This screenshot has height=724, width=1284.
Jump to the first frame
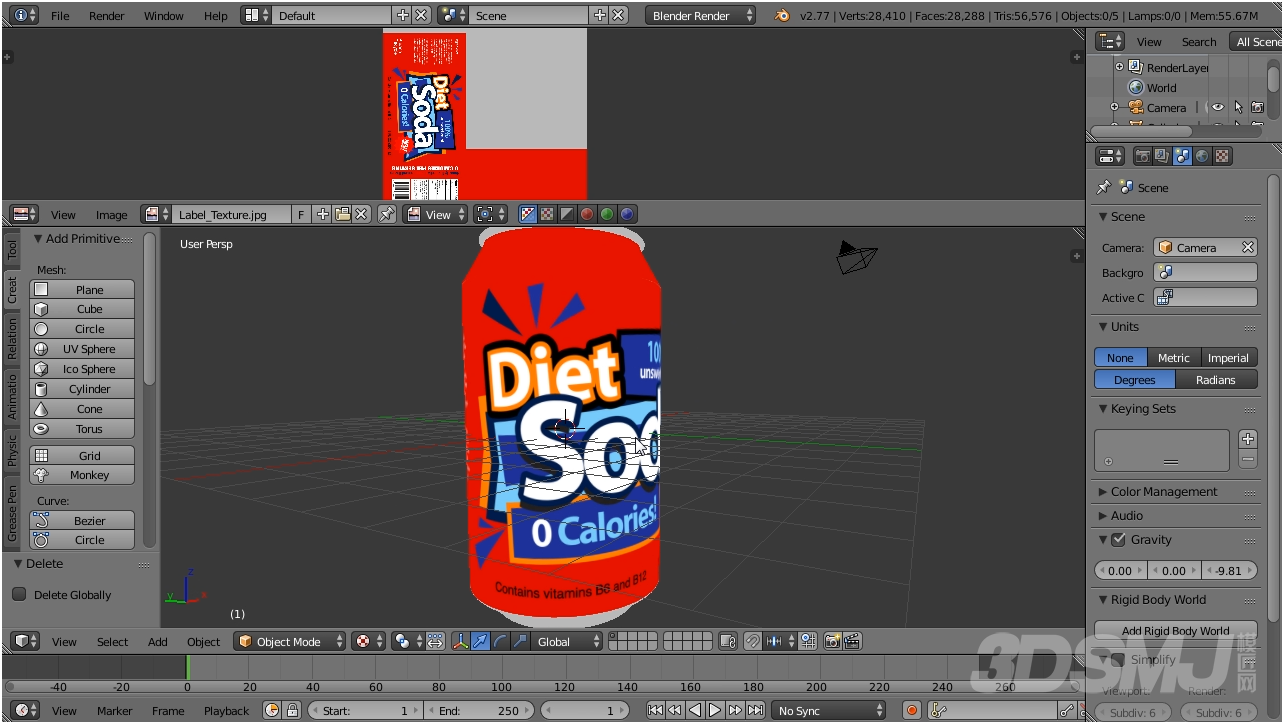pos(655,710)
